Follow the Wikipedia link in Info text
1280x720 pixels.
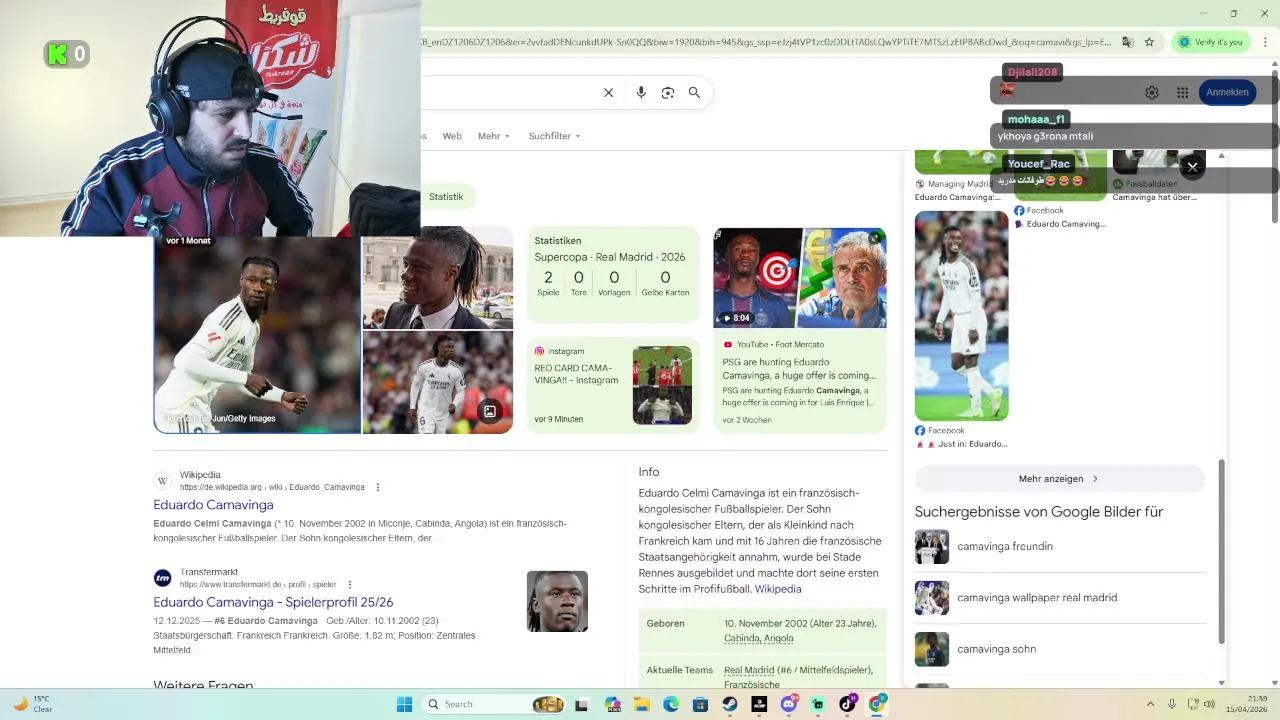[x=778, y=589]
